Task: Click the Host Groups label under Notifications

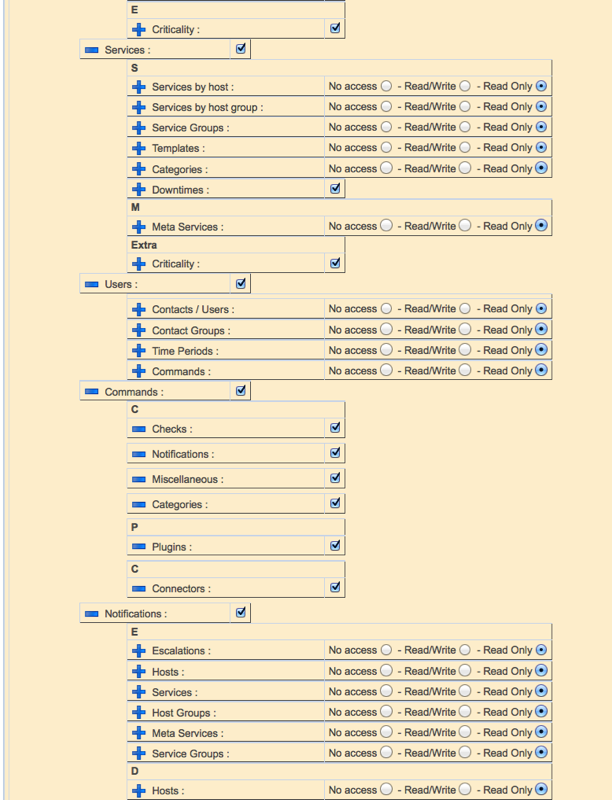Action: tap(183, 713)
